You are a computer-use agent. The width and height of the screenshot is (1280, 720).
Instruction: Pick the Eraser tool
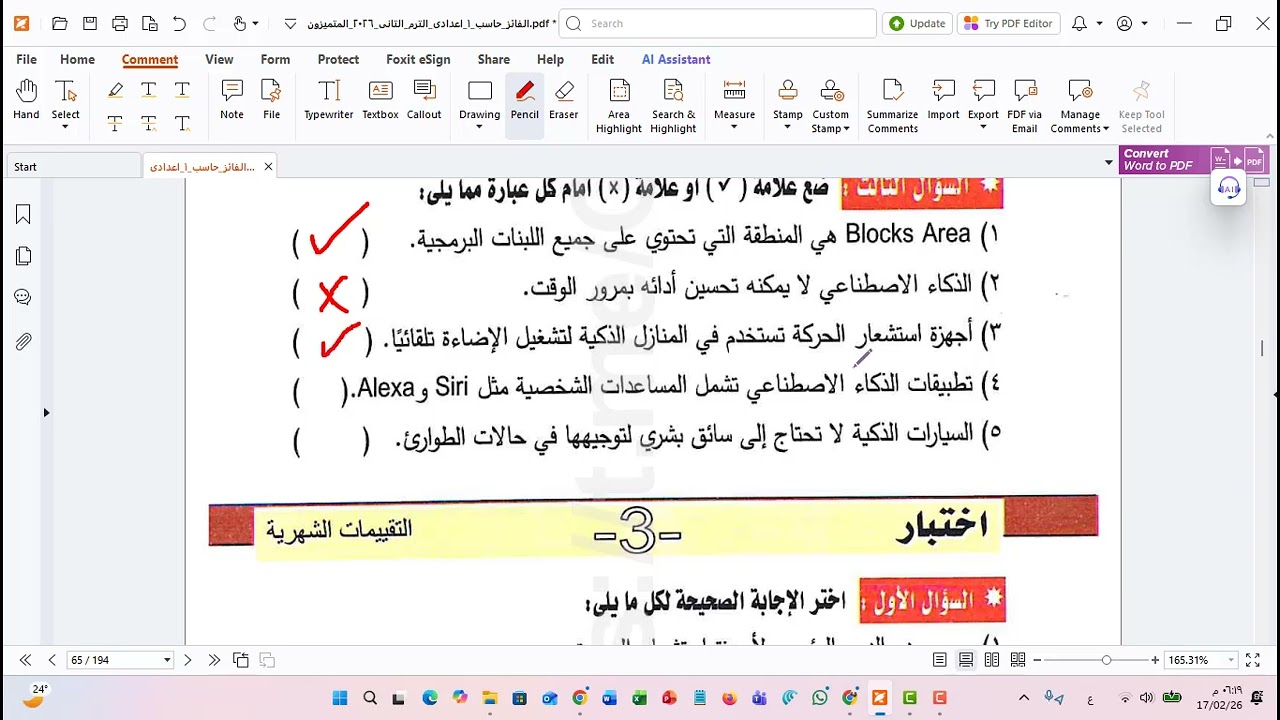click(x=564, y=100)
